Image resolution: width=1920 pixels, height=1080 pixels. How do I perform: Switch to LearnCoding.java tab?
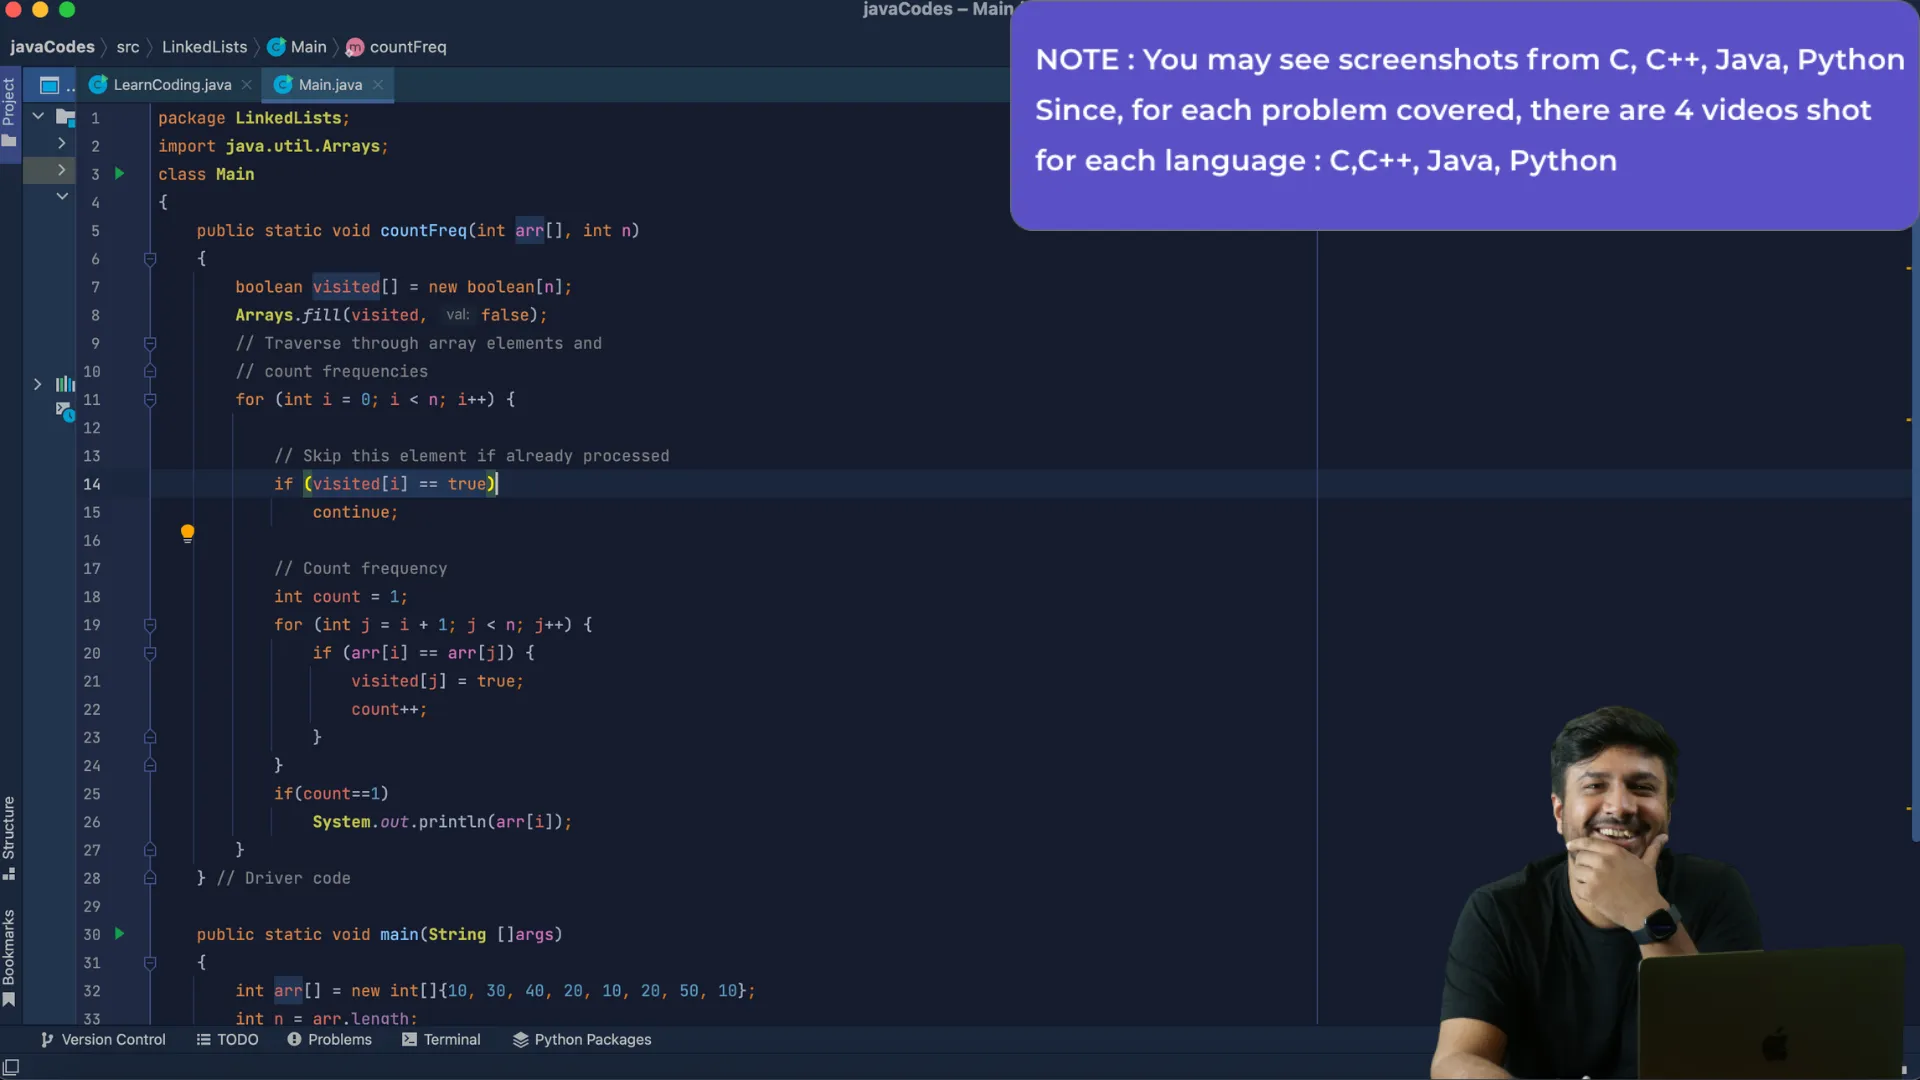172,85
